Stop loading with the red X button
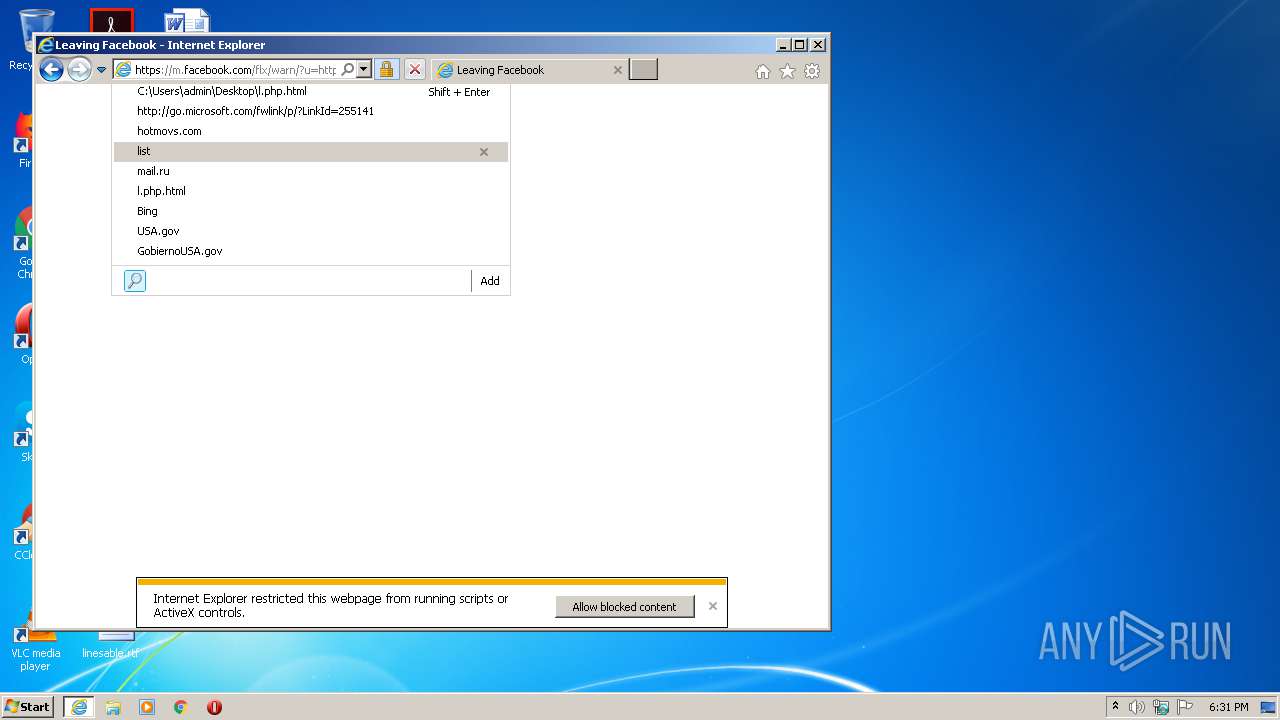The height and width of the screenshot is (720, 1280). pos(415,69)
